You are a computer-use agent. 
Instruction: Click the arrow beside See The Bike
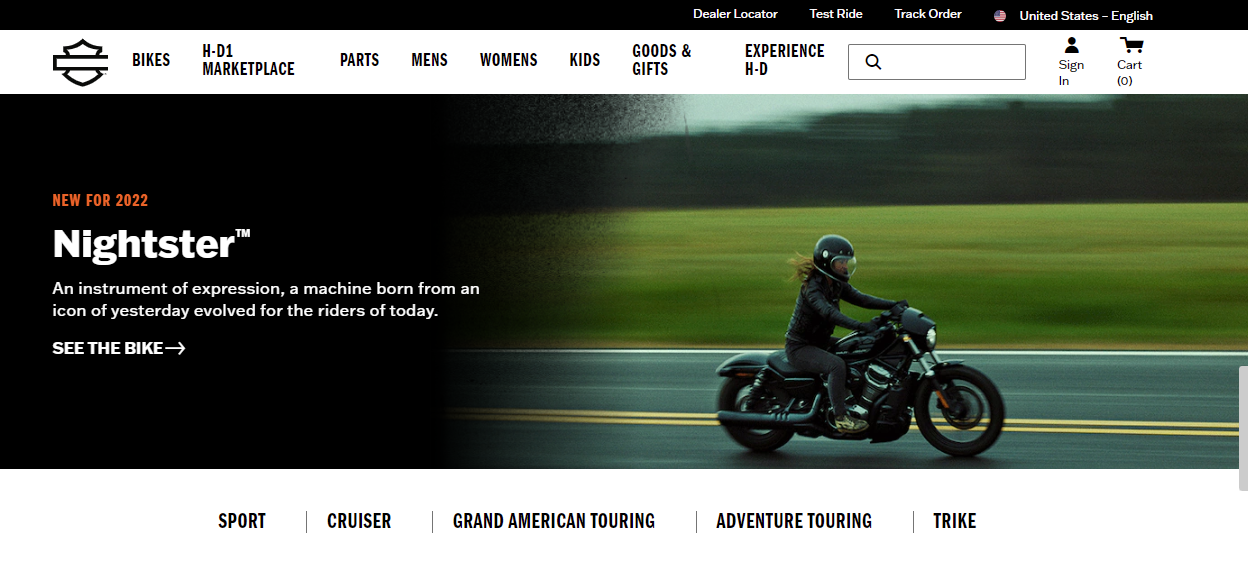click(176, 348)
